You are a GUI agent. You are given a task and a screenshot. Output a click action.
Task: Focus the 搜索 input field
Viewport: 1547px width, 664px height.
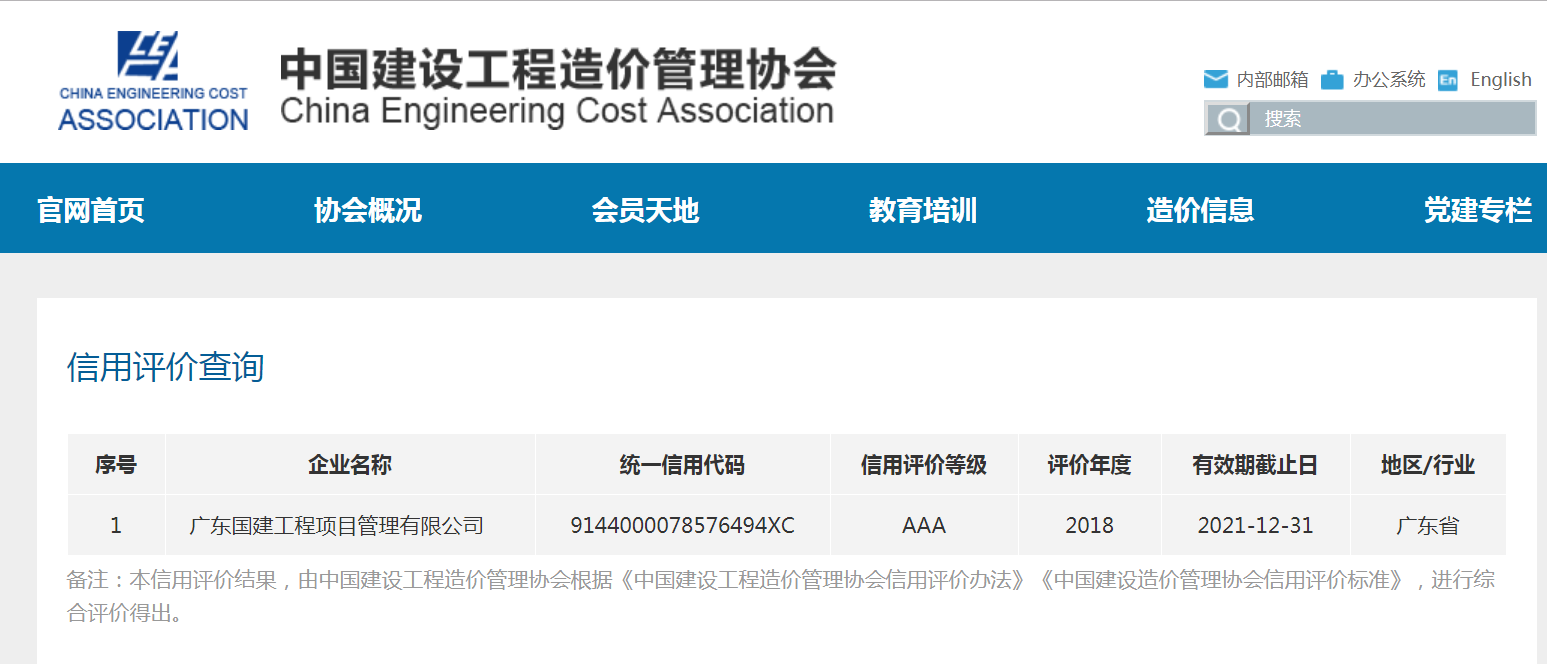pyautogui.click(x=1392, y=119)
